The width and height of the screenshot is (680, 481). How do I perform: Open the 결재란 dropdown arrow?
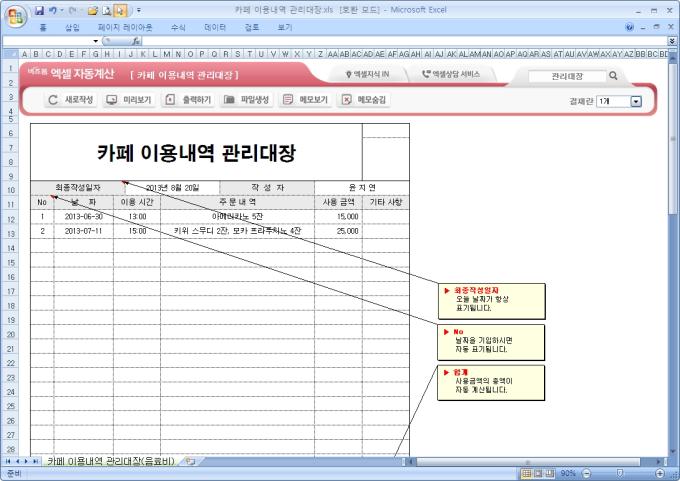pos(636,101)
